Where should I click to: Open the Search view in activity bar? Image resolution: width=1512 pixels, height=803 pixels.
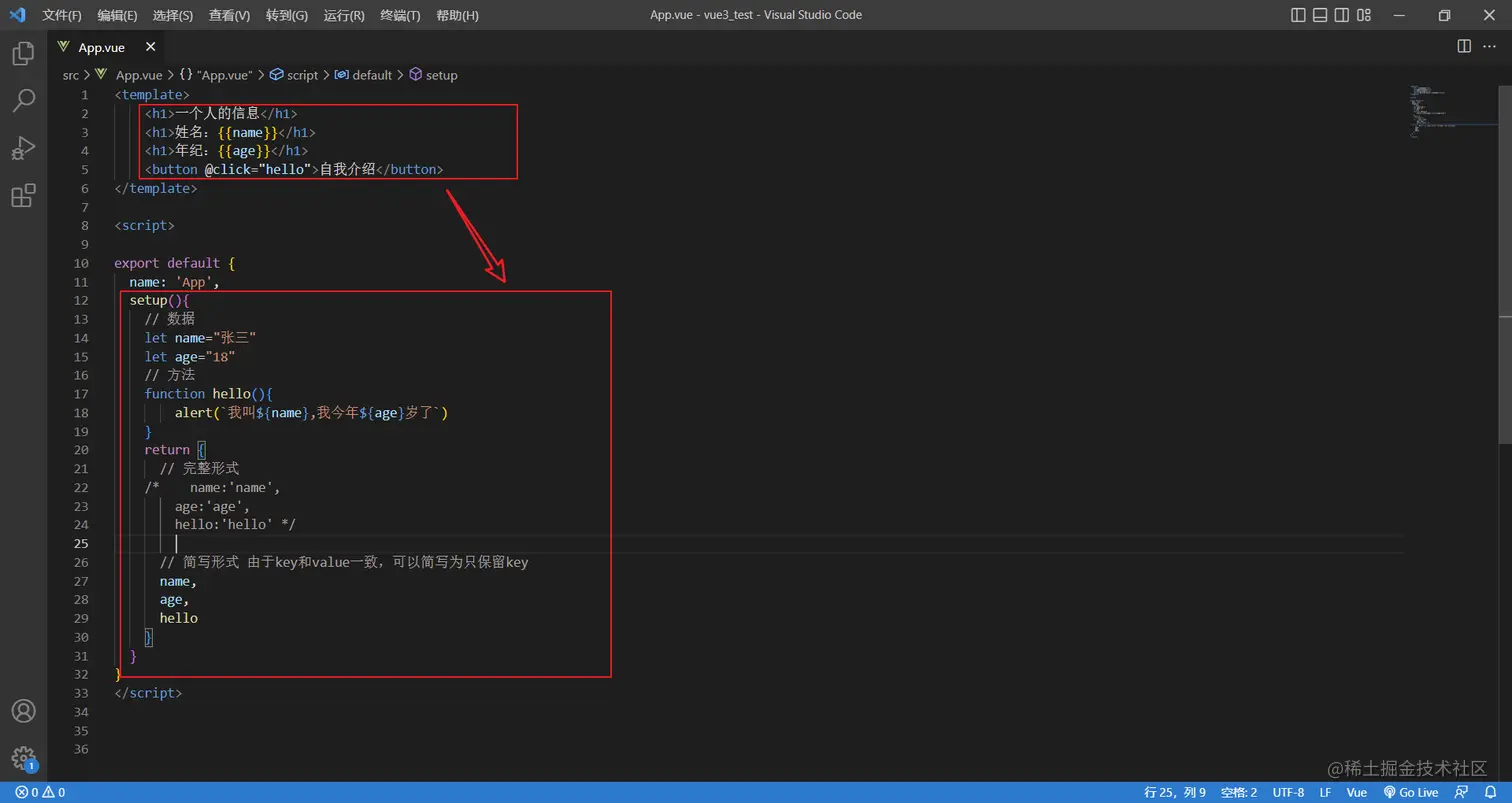(x=23, y=100)
